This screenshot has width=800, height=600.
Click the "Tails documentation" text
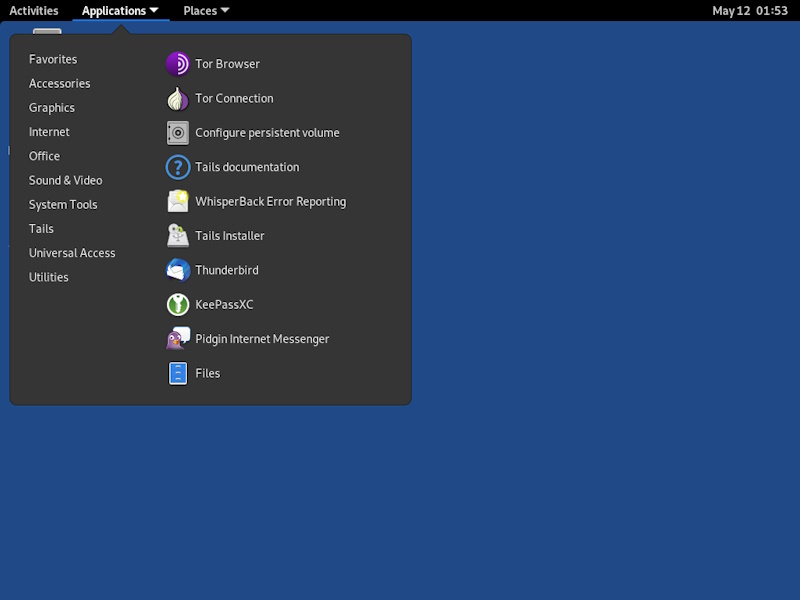point(247,167)
